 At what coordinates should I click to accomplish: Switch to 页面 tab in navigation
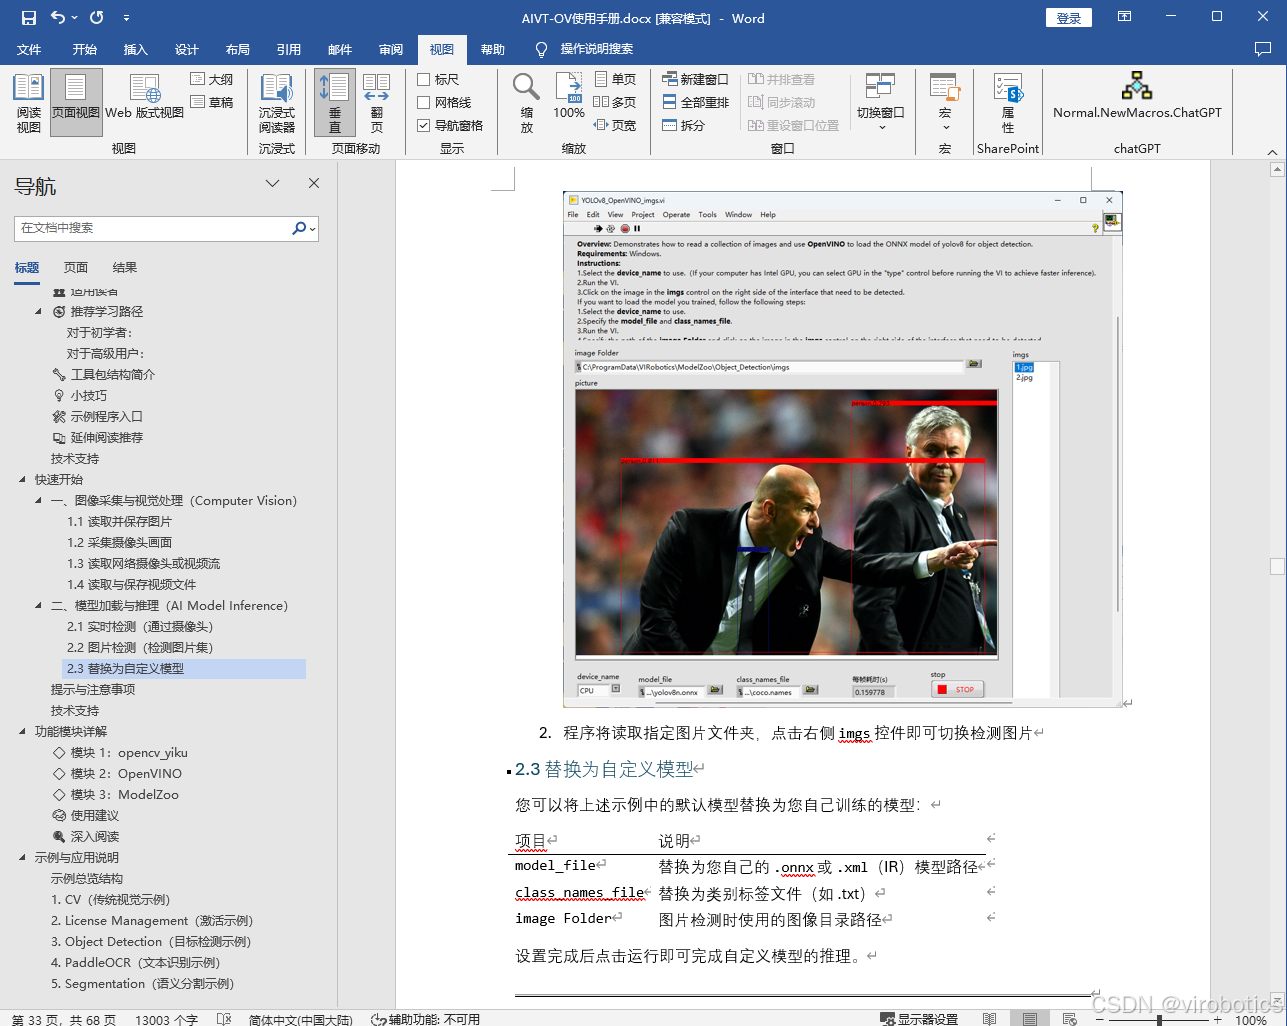tap(76, 267)
